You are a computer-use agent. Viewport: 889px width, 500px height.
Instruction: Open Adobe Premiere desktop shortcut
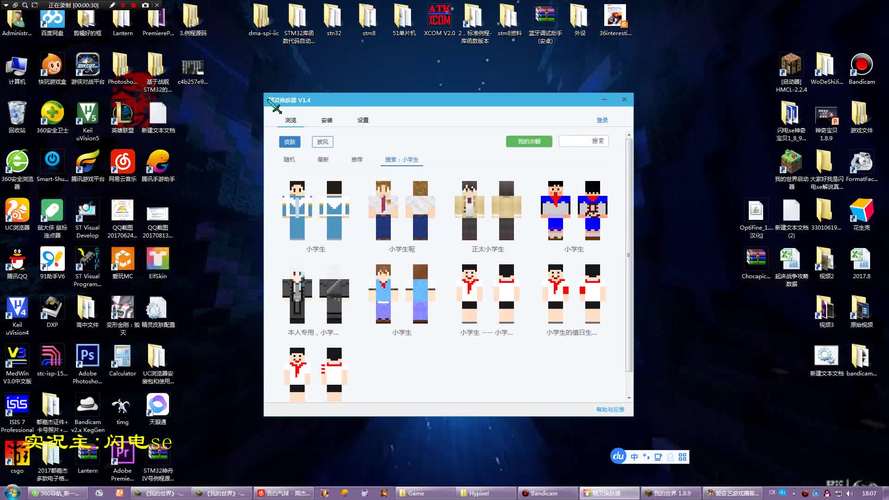[x=122, y=462]
